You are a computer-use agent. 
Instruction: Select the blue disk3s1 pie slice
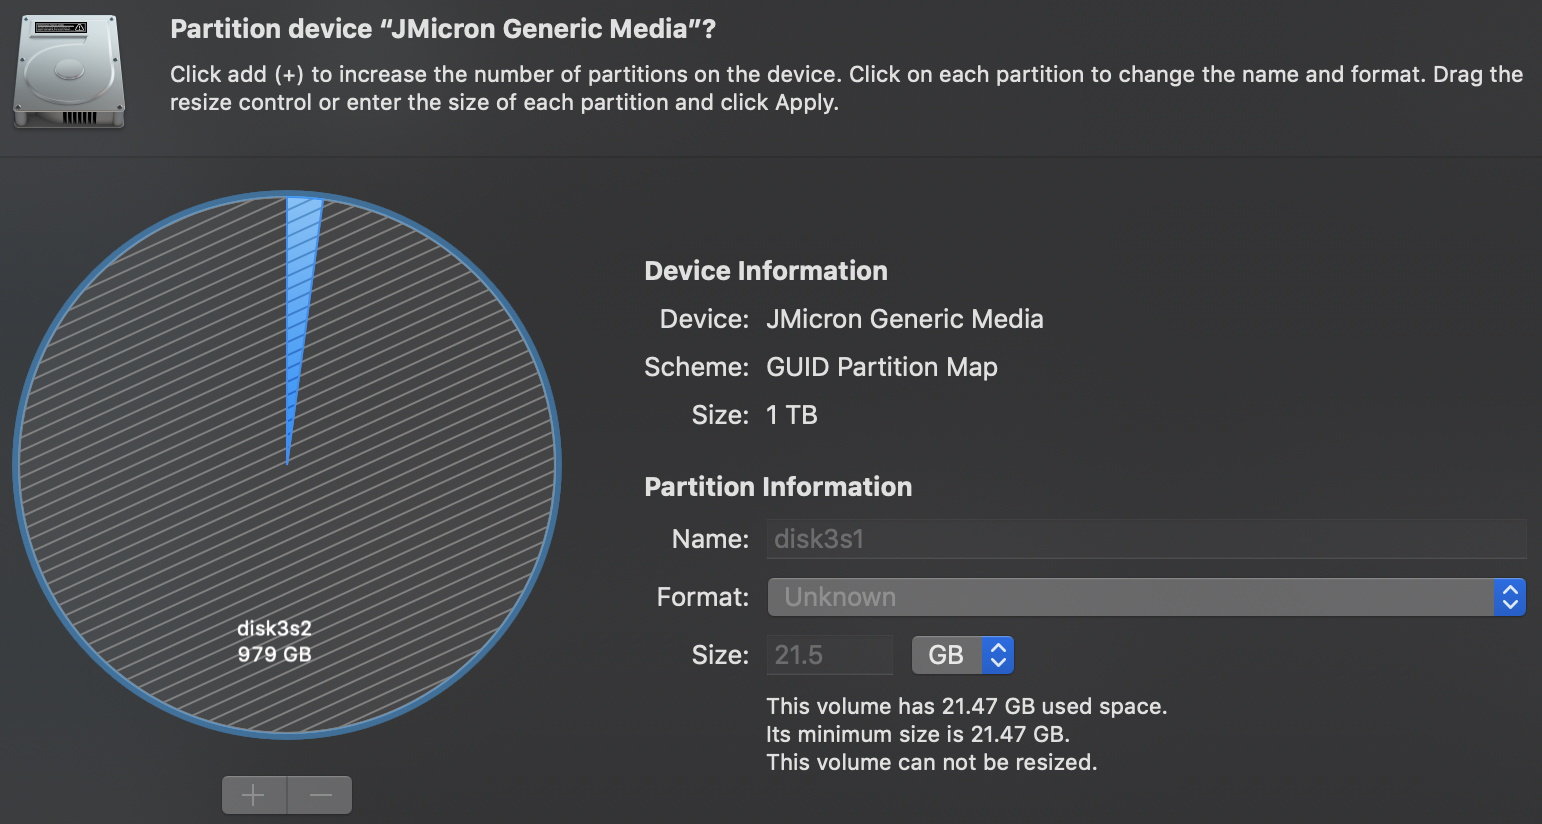[300, 300]
